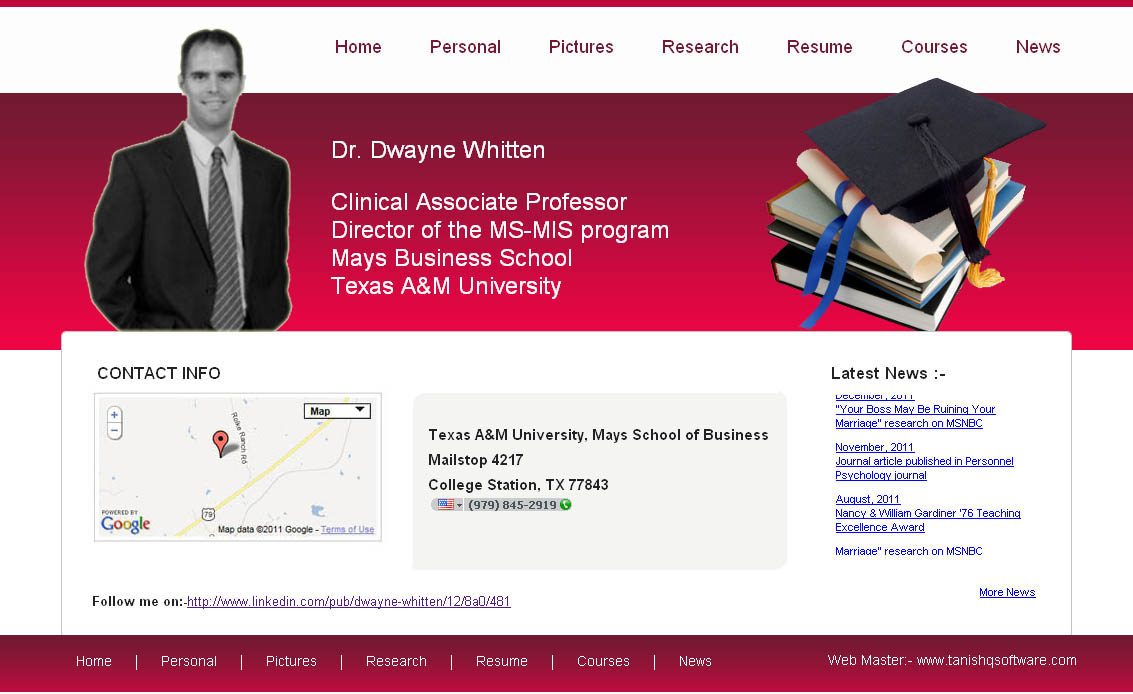The image size is (1133, 694).
Task: Zoom in on the Google map
Action: tap(114, 415)
